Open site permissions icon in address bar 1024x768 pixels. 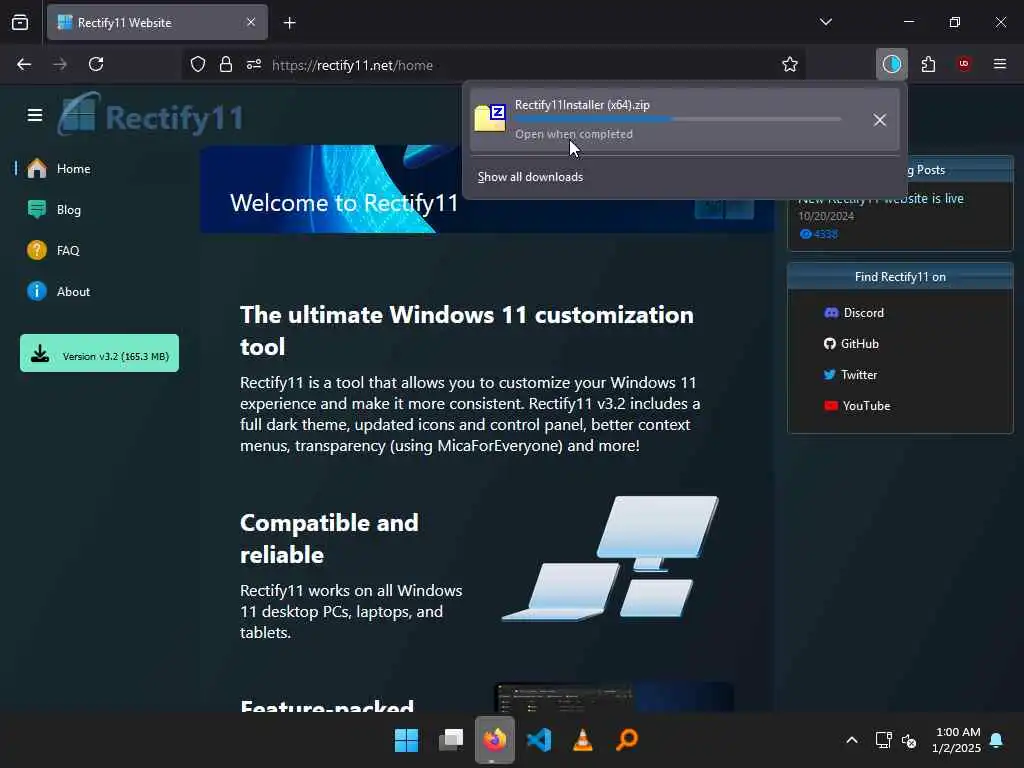point(254,64)
